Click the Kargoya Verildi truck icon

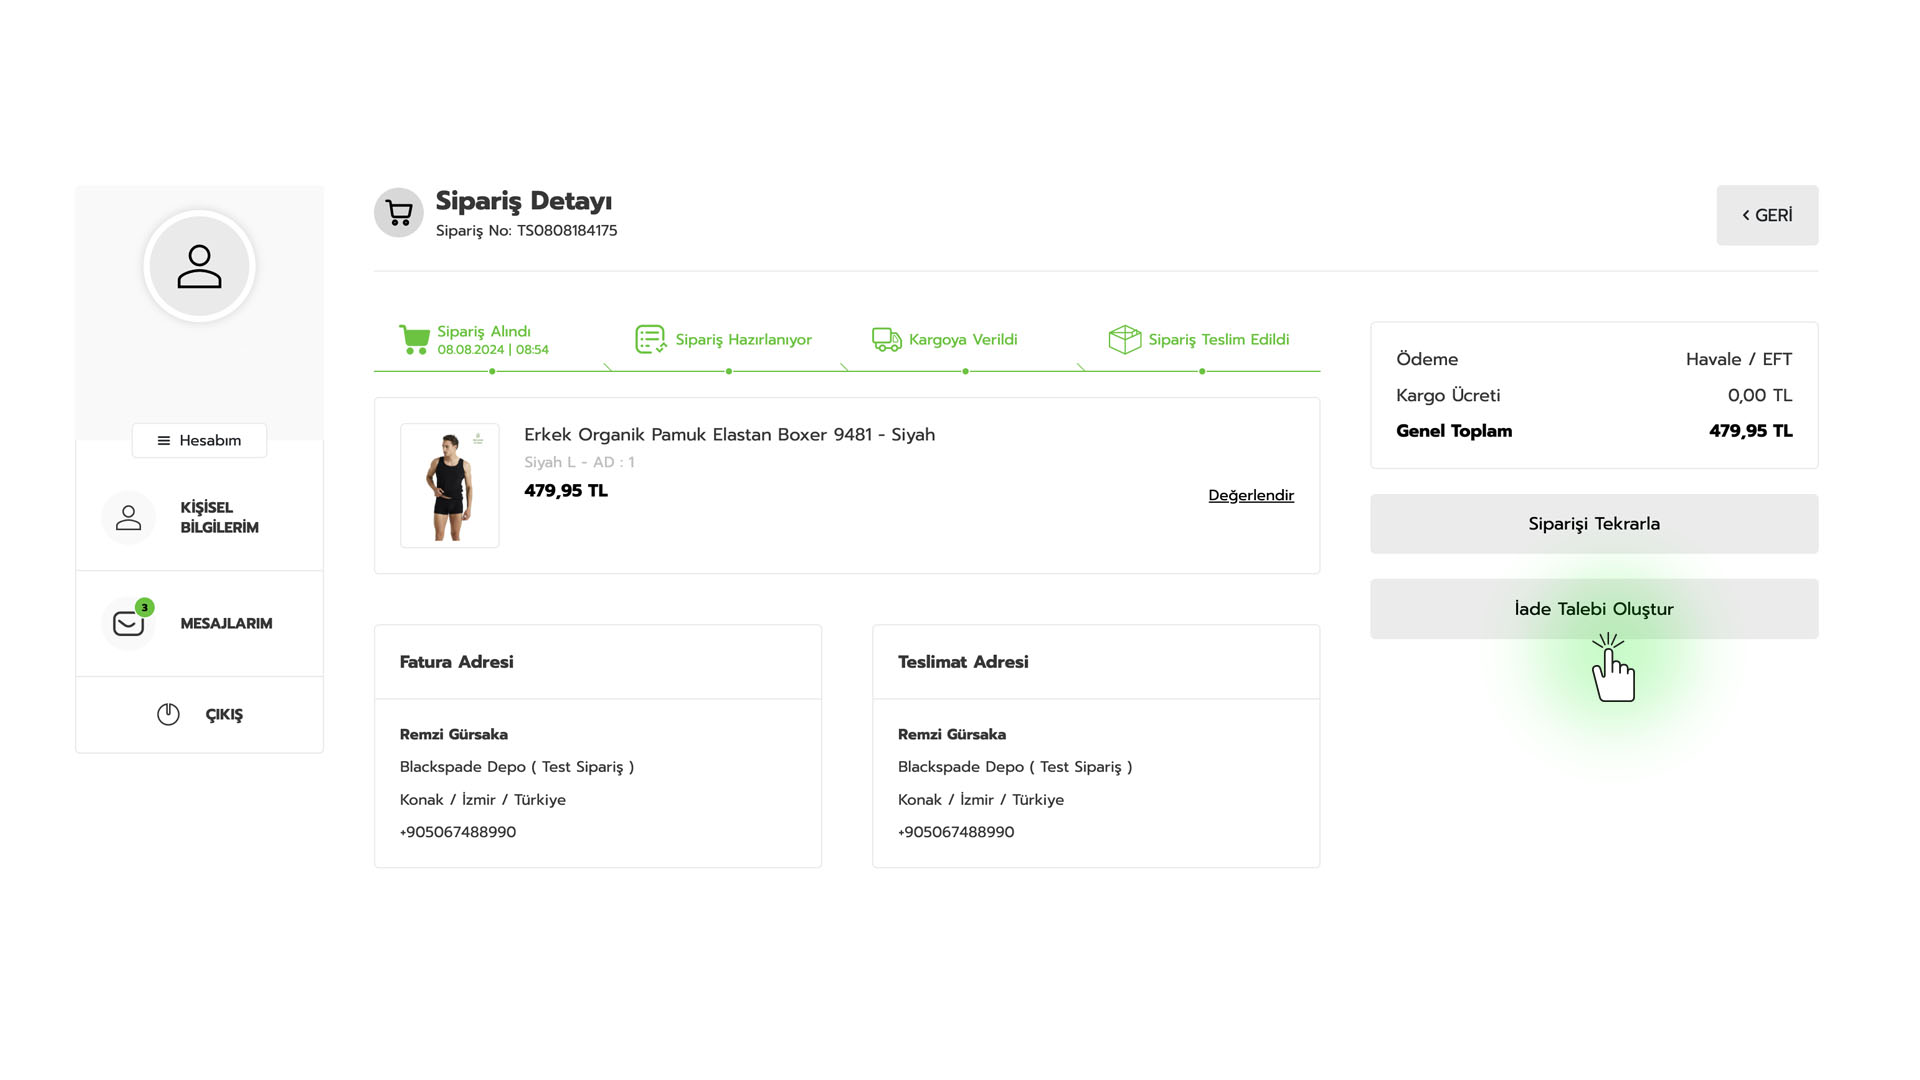click(x=886, y=340)
